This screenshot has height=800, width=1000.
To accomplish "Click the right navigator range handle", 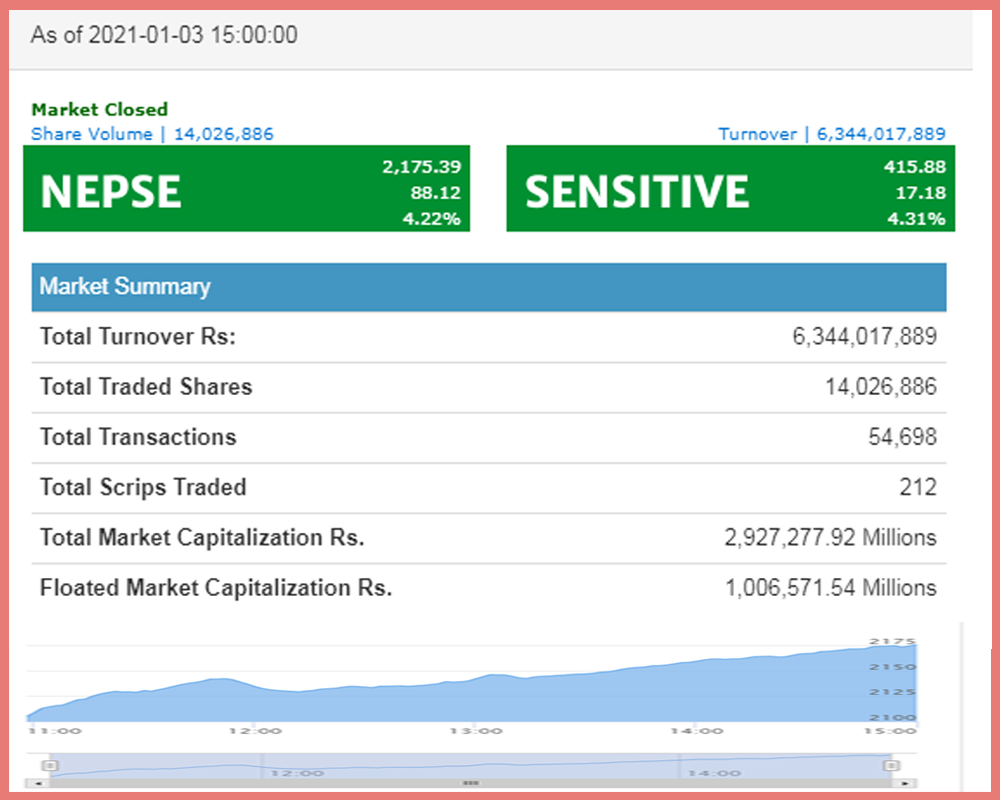I will coord(890,765).
